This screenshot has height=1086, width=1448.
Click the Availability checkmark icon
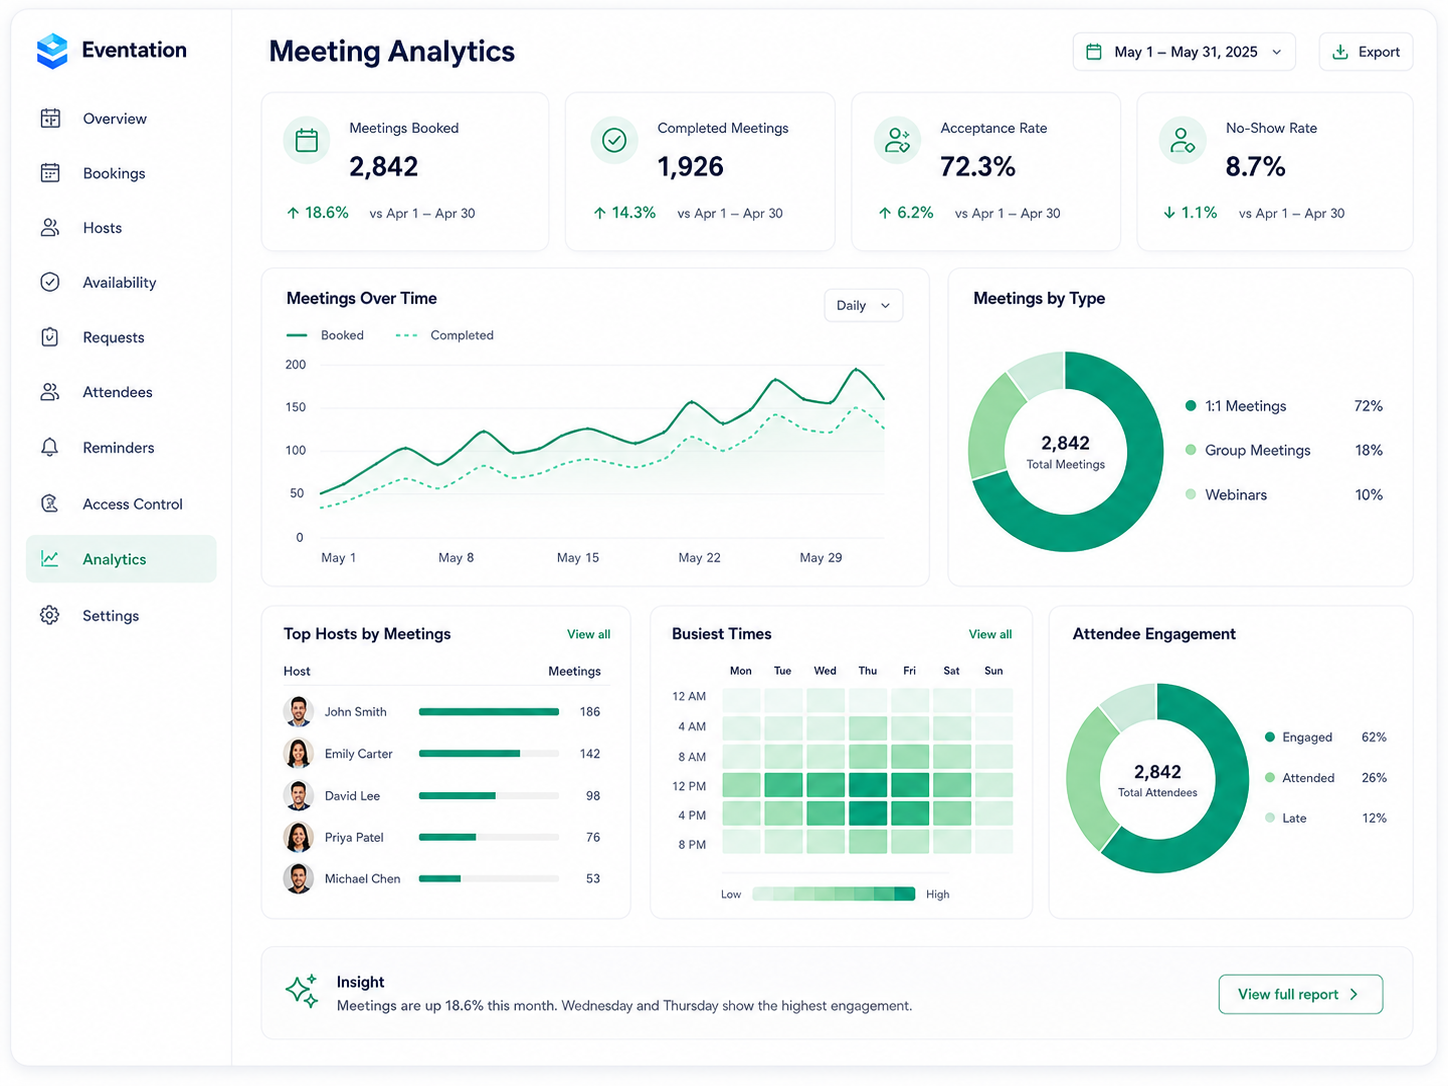50,282
